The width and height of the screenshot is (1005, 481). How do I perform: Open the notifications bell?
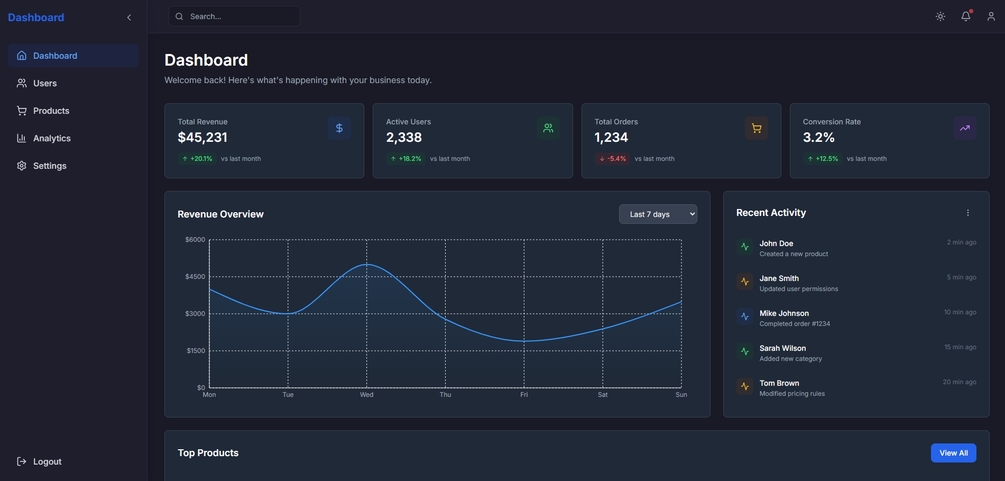tap(966, 17)
